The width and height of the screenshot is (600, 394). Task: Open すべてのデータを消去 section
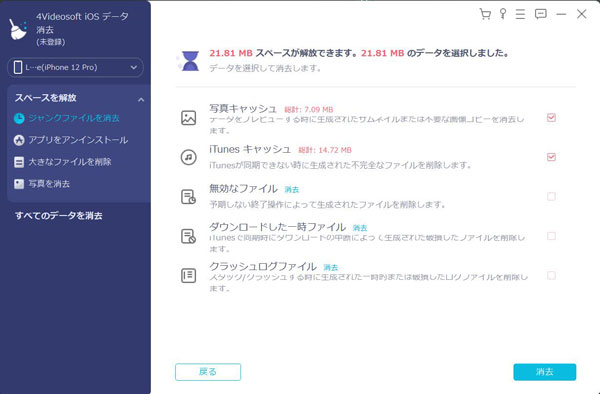tap(59, 216)
